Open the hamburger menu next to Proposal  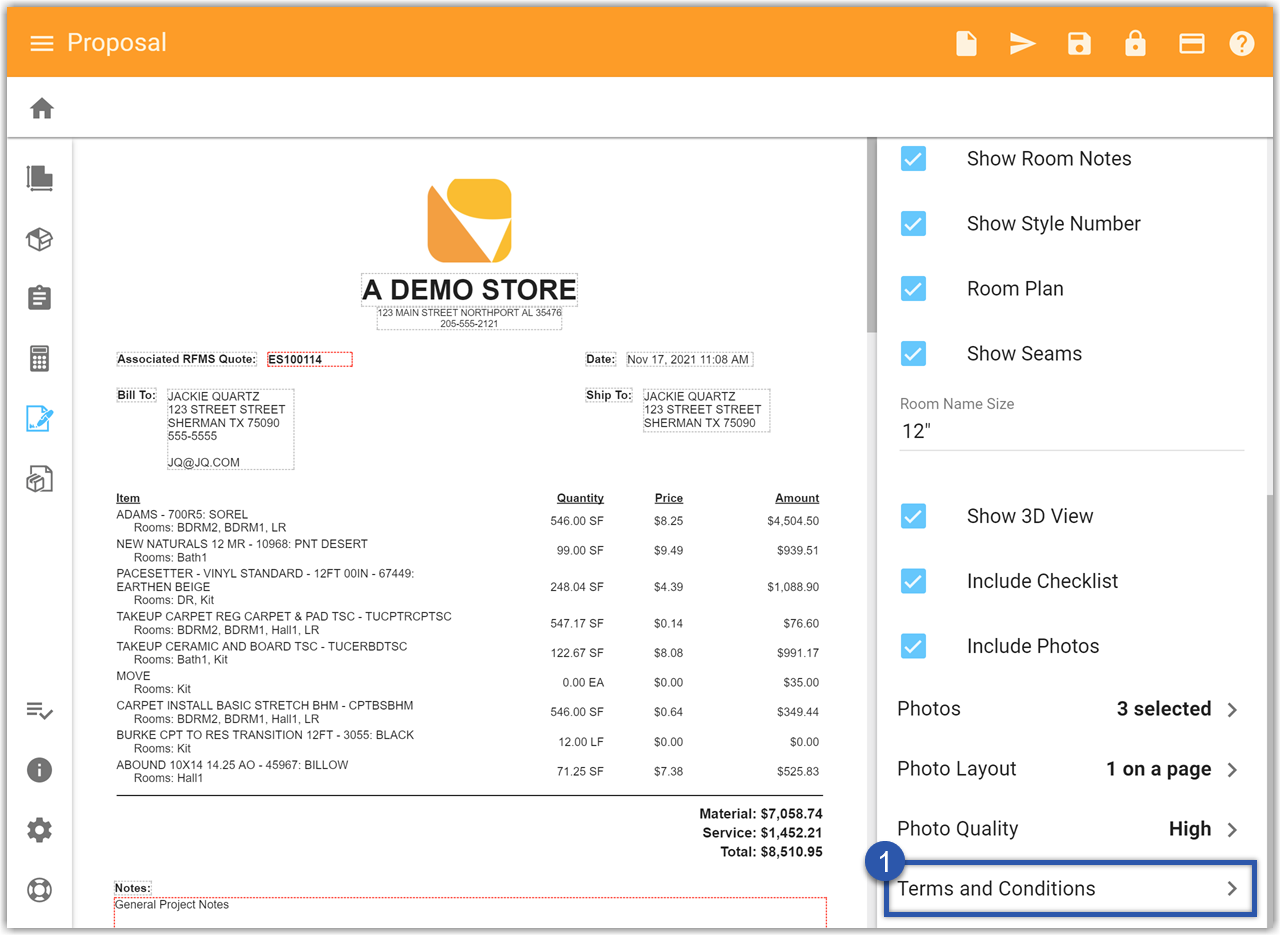41,43
